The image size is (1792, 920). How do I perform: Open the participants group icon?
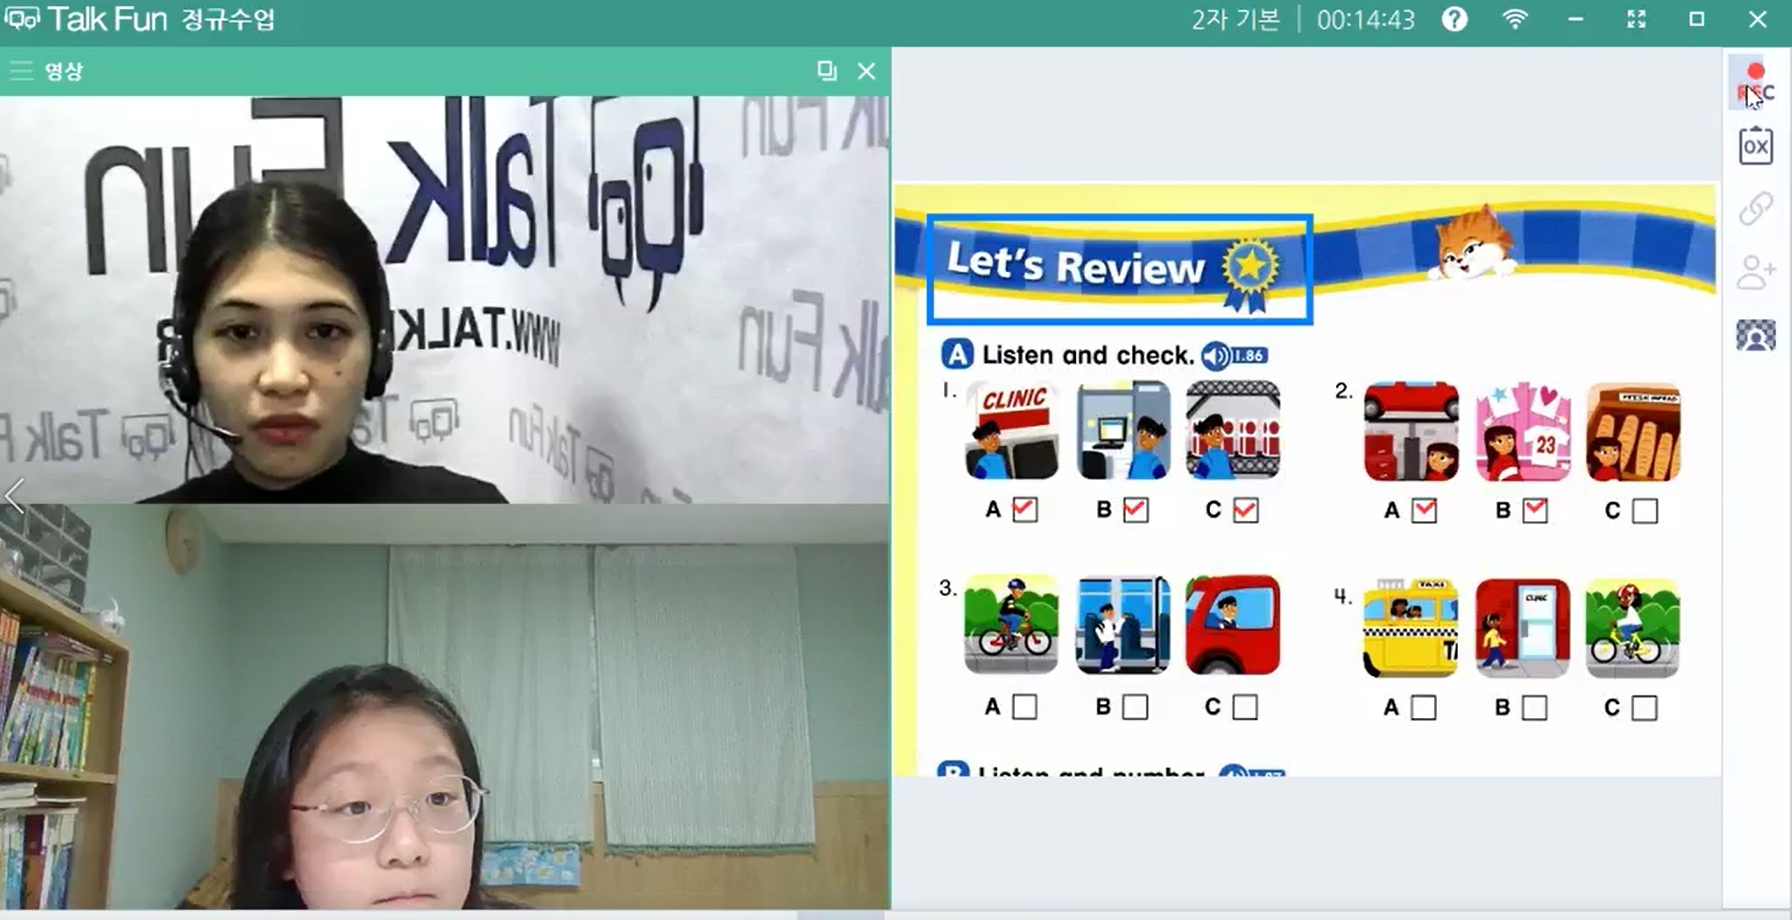pos(1755,335)
